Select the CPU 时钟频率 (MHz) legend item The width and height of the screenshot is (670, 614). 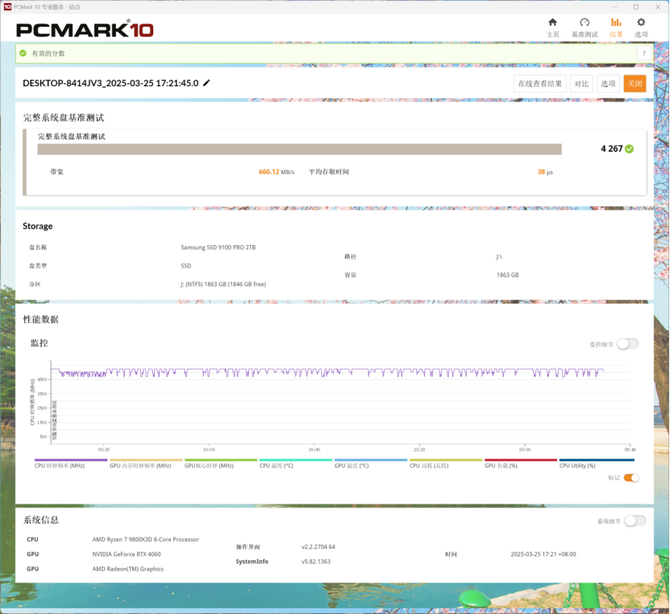coord(60,465)
